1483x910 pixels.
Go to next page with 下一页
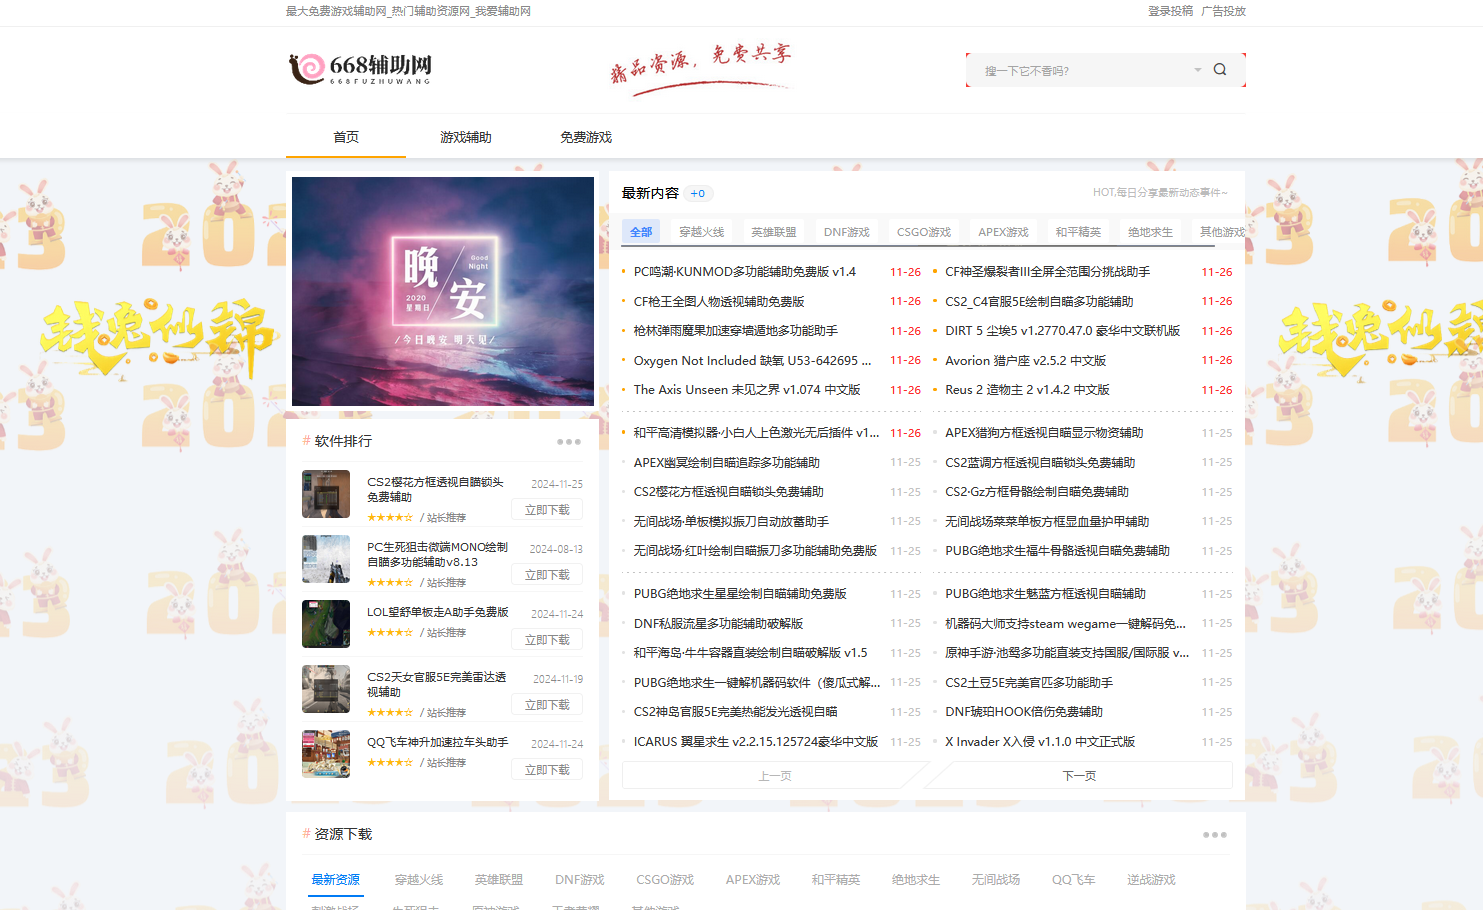tap(1079, 776)
